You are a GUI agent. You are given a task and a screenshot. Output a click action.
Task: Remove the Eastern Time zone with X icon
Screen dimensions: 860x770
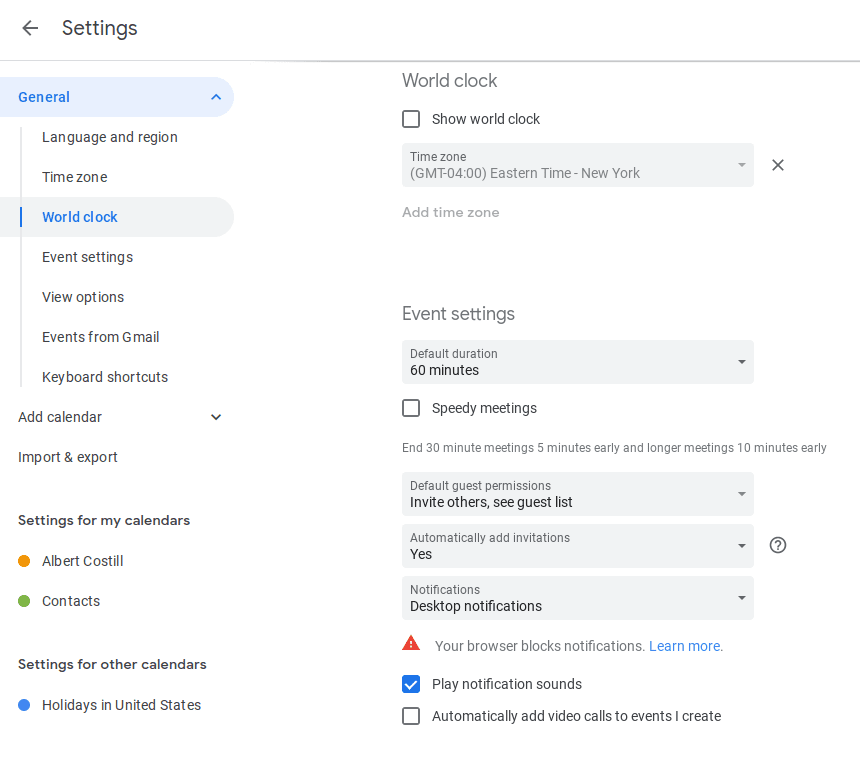[x=778, y=165]
